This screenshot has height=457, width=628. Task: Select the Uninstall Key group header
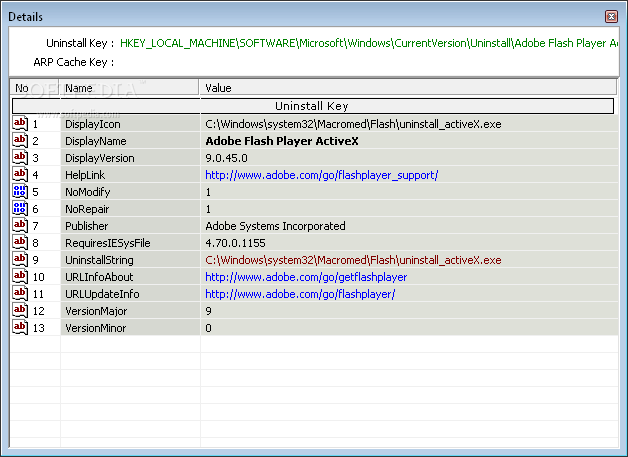(x=313, y=106)
